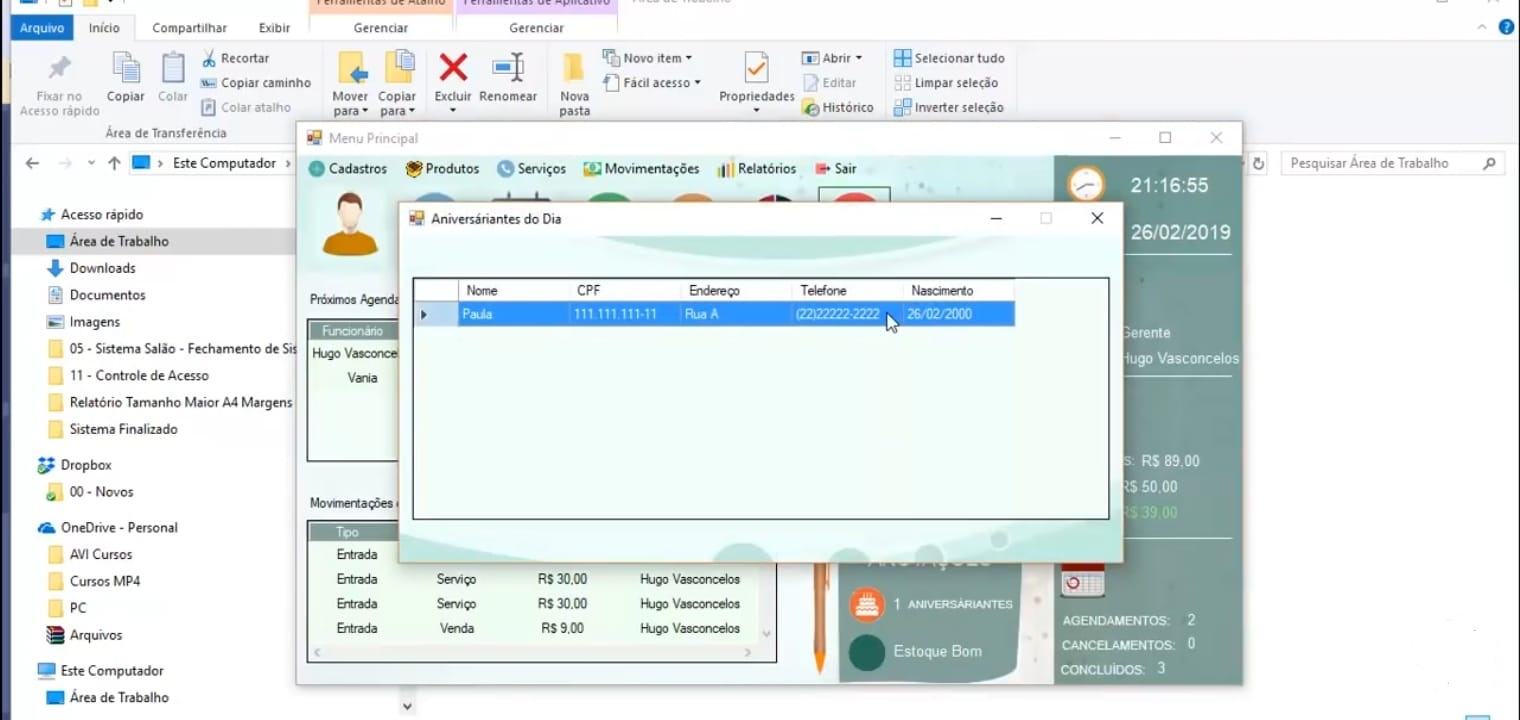The width and height of the screenshot is (1520, 720).
Task: Open the Novo item dropdown
Action: pos(647,58)
